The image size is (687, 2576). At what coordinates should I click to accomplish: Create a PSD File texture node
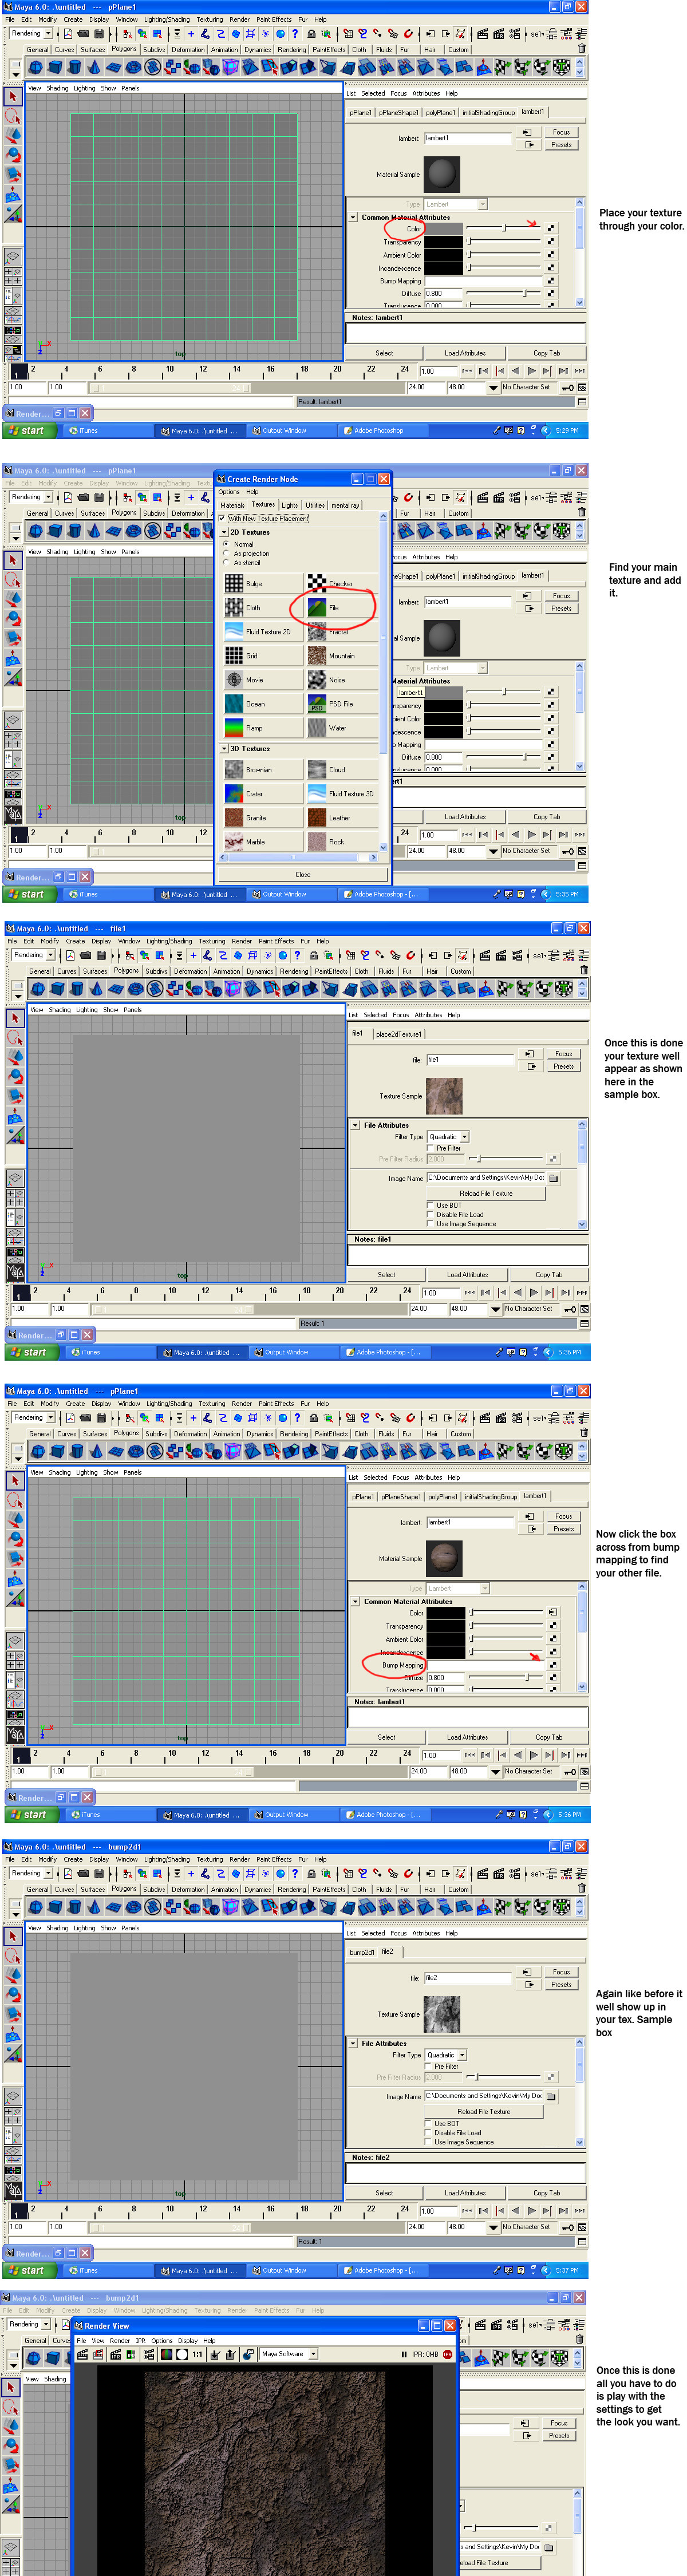tap(342, 703)
